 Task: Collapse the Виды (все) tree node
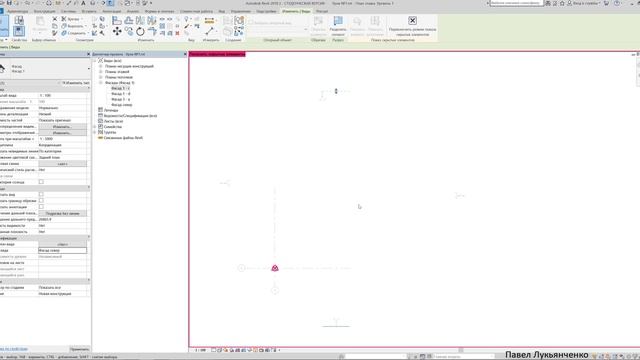(x=95, y=60)
